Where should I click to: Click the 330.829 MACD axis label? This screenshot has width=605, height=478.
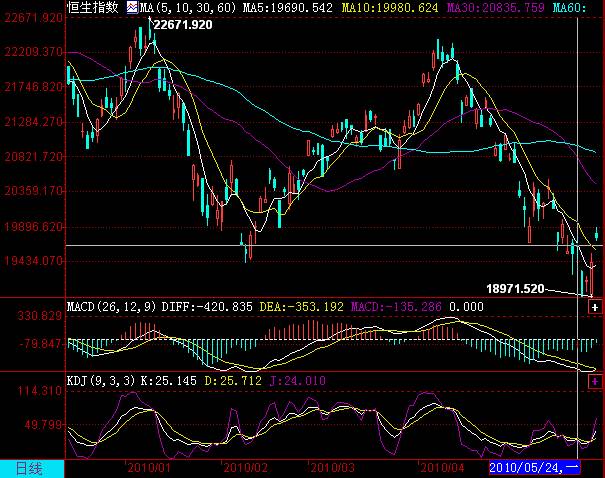40,316
